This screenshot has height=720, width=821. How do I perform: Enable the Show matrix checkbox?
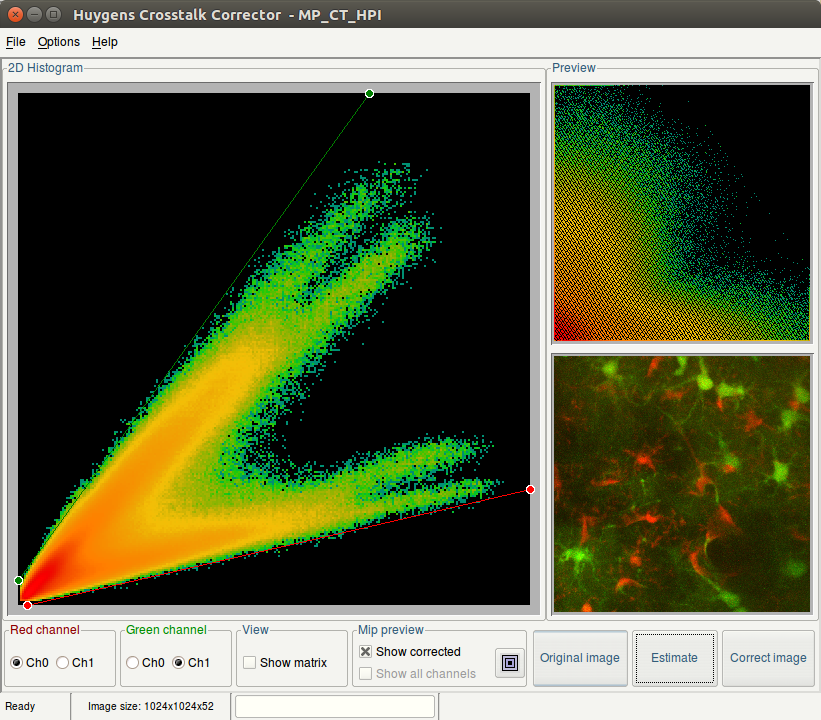(250, 662)
